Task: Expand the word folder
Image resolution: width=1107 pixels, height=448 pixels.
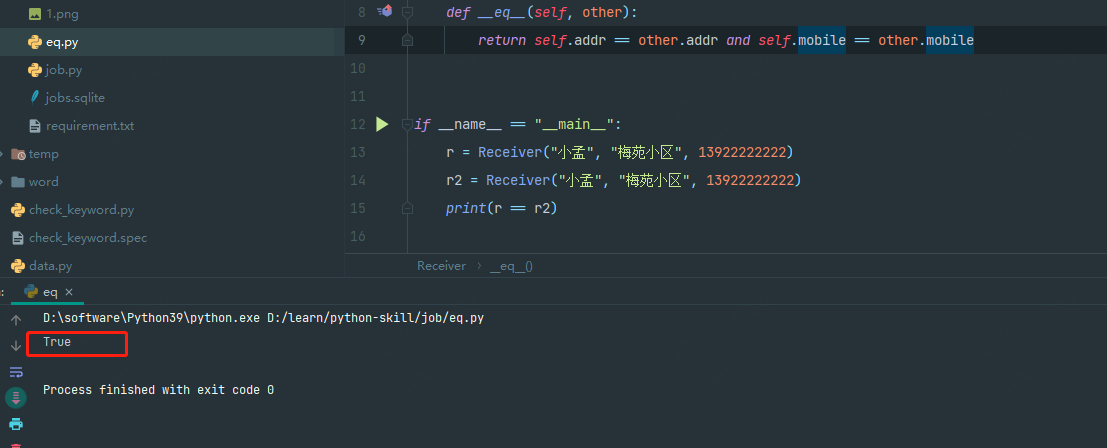Action: (x=3, y=182)
